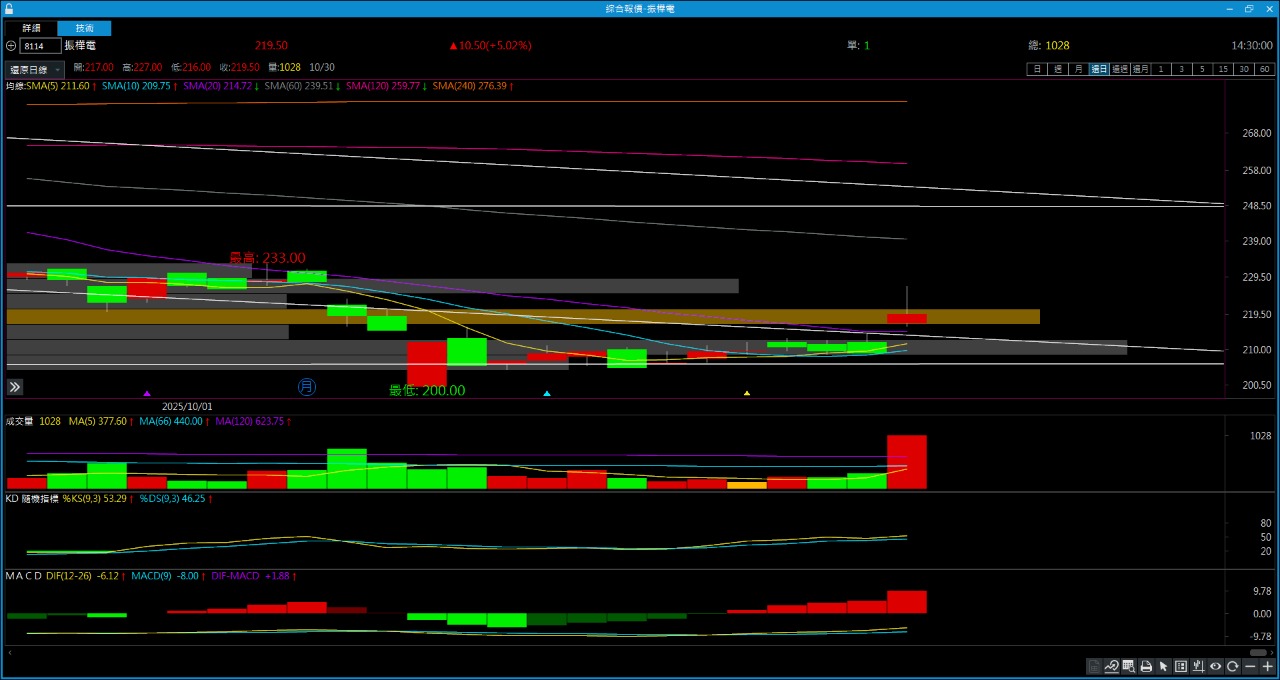This screenshot has width=1280, height=680.
Task: Select the arrow cursor tool
Action: coord(1163,667)
